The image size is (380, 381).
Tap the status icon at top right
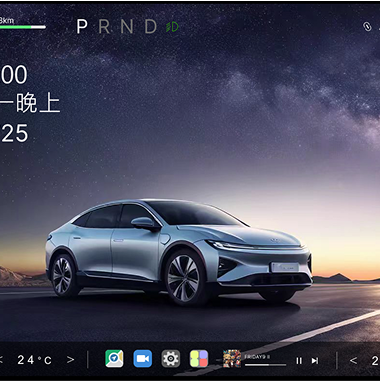367,27
